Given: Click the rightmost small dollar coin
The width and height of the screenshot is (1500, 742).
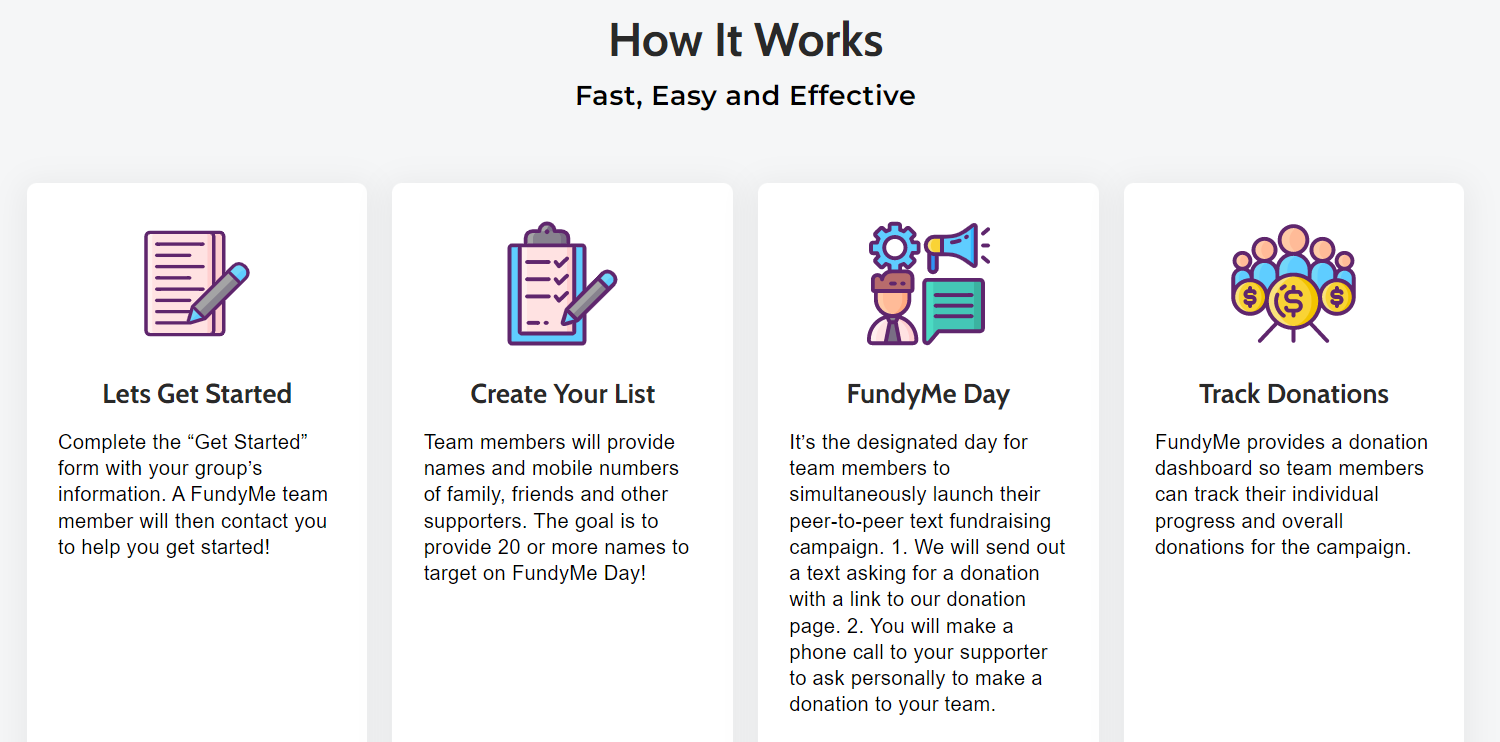Looking at the screenshot, I should (1337, 297).
